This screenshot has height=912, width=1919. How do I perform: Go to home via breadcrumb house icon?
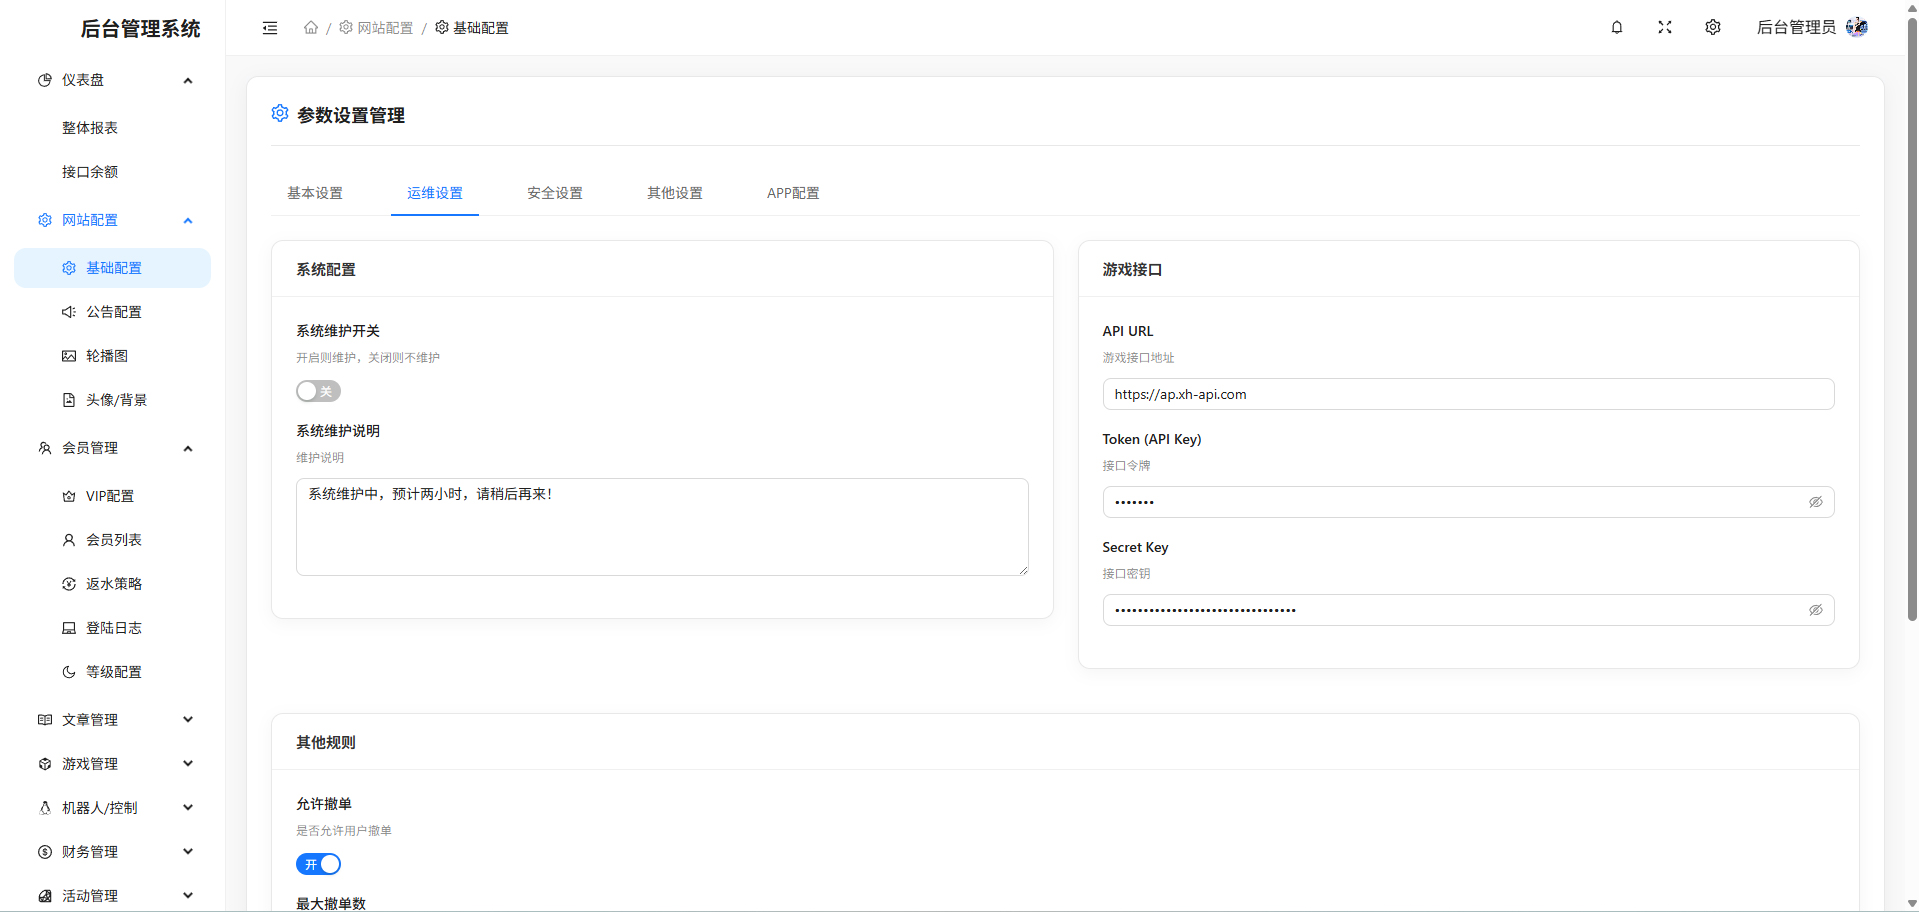pyautogui.click(x=311, y=28)
